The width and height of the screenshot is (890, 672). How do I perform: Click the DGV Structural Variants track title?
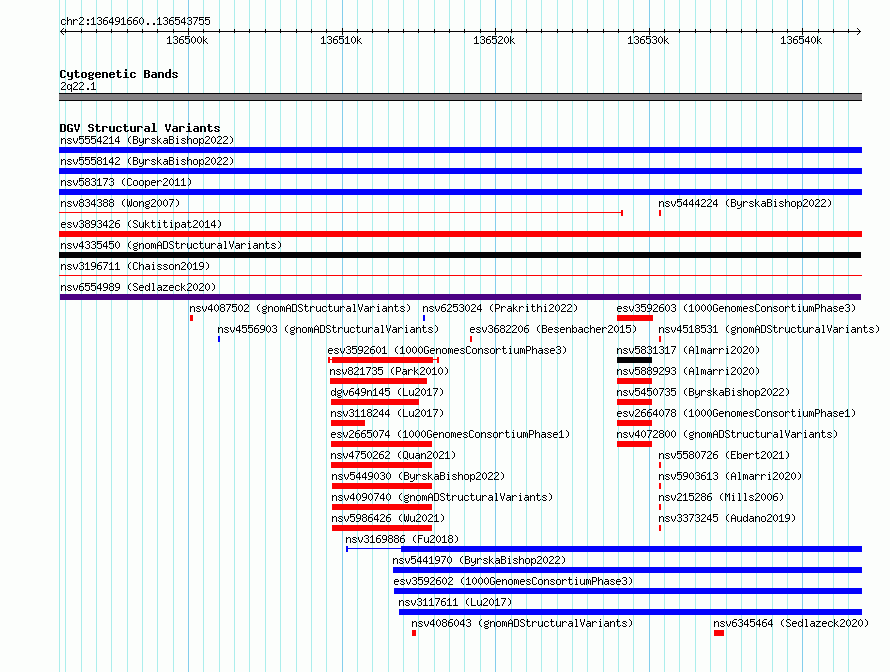[140, 128]
